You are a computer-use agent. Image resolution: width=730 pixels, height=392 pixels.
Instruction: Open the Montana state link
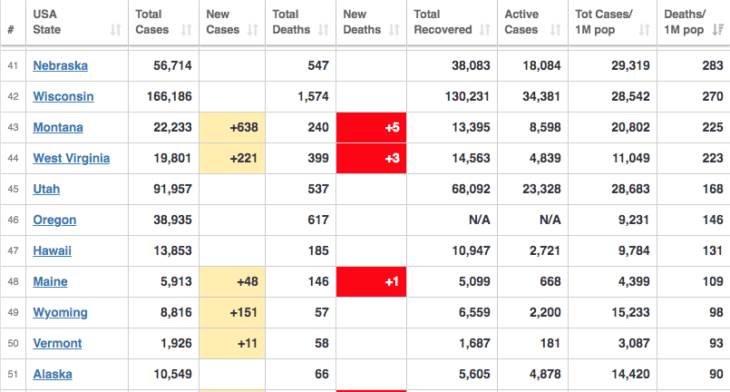pos(58,127)
